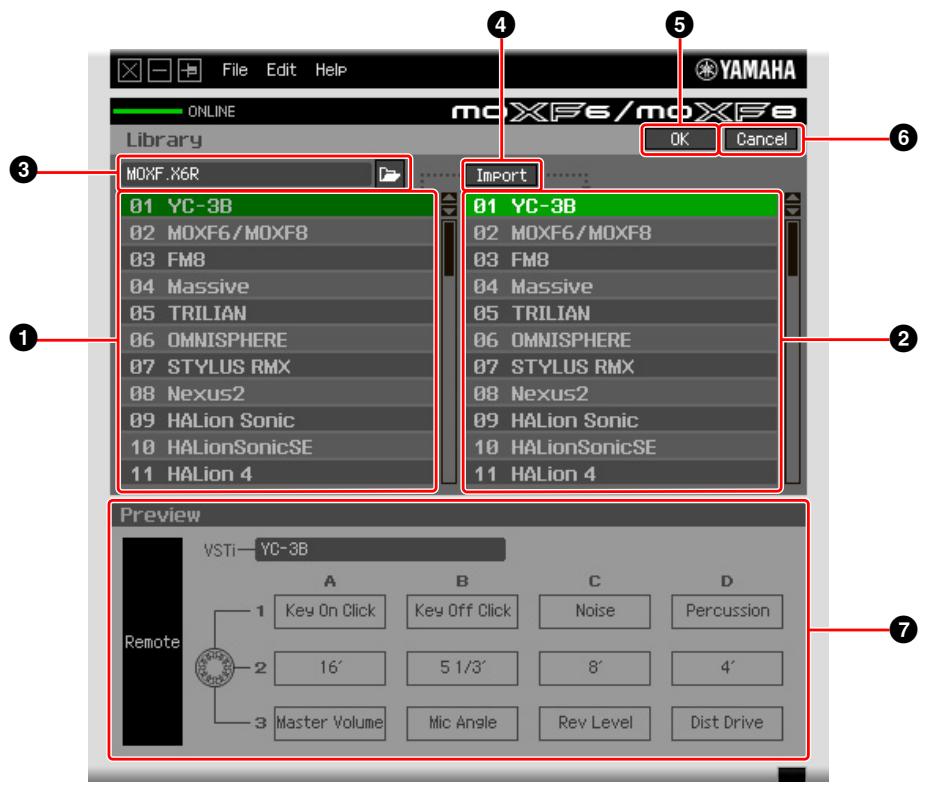The width and height of the screenshot is (929, 789).
Task: Select 01 YC-3B in left list
Action: (x=277, y=206)
